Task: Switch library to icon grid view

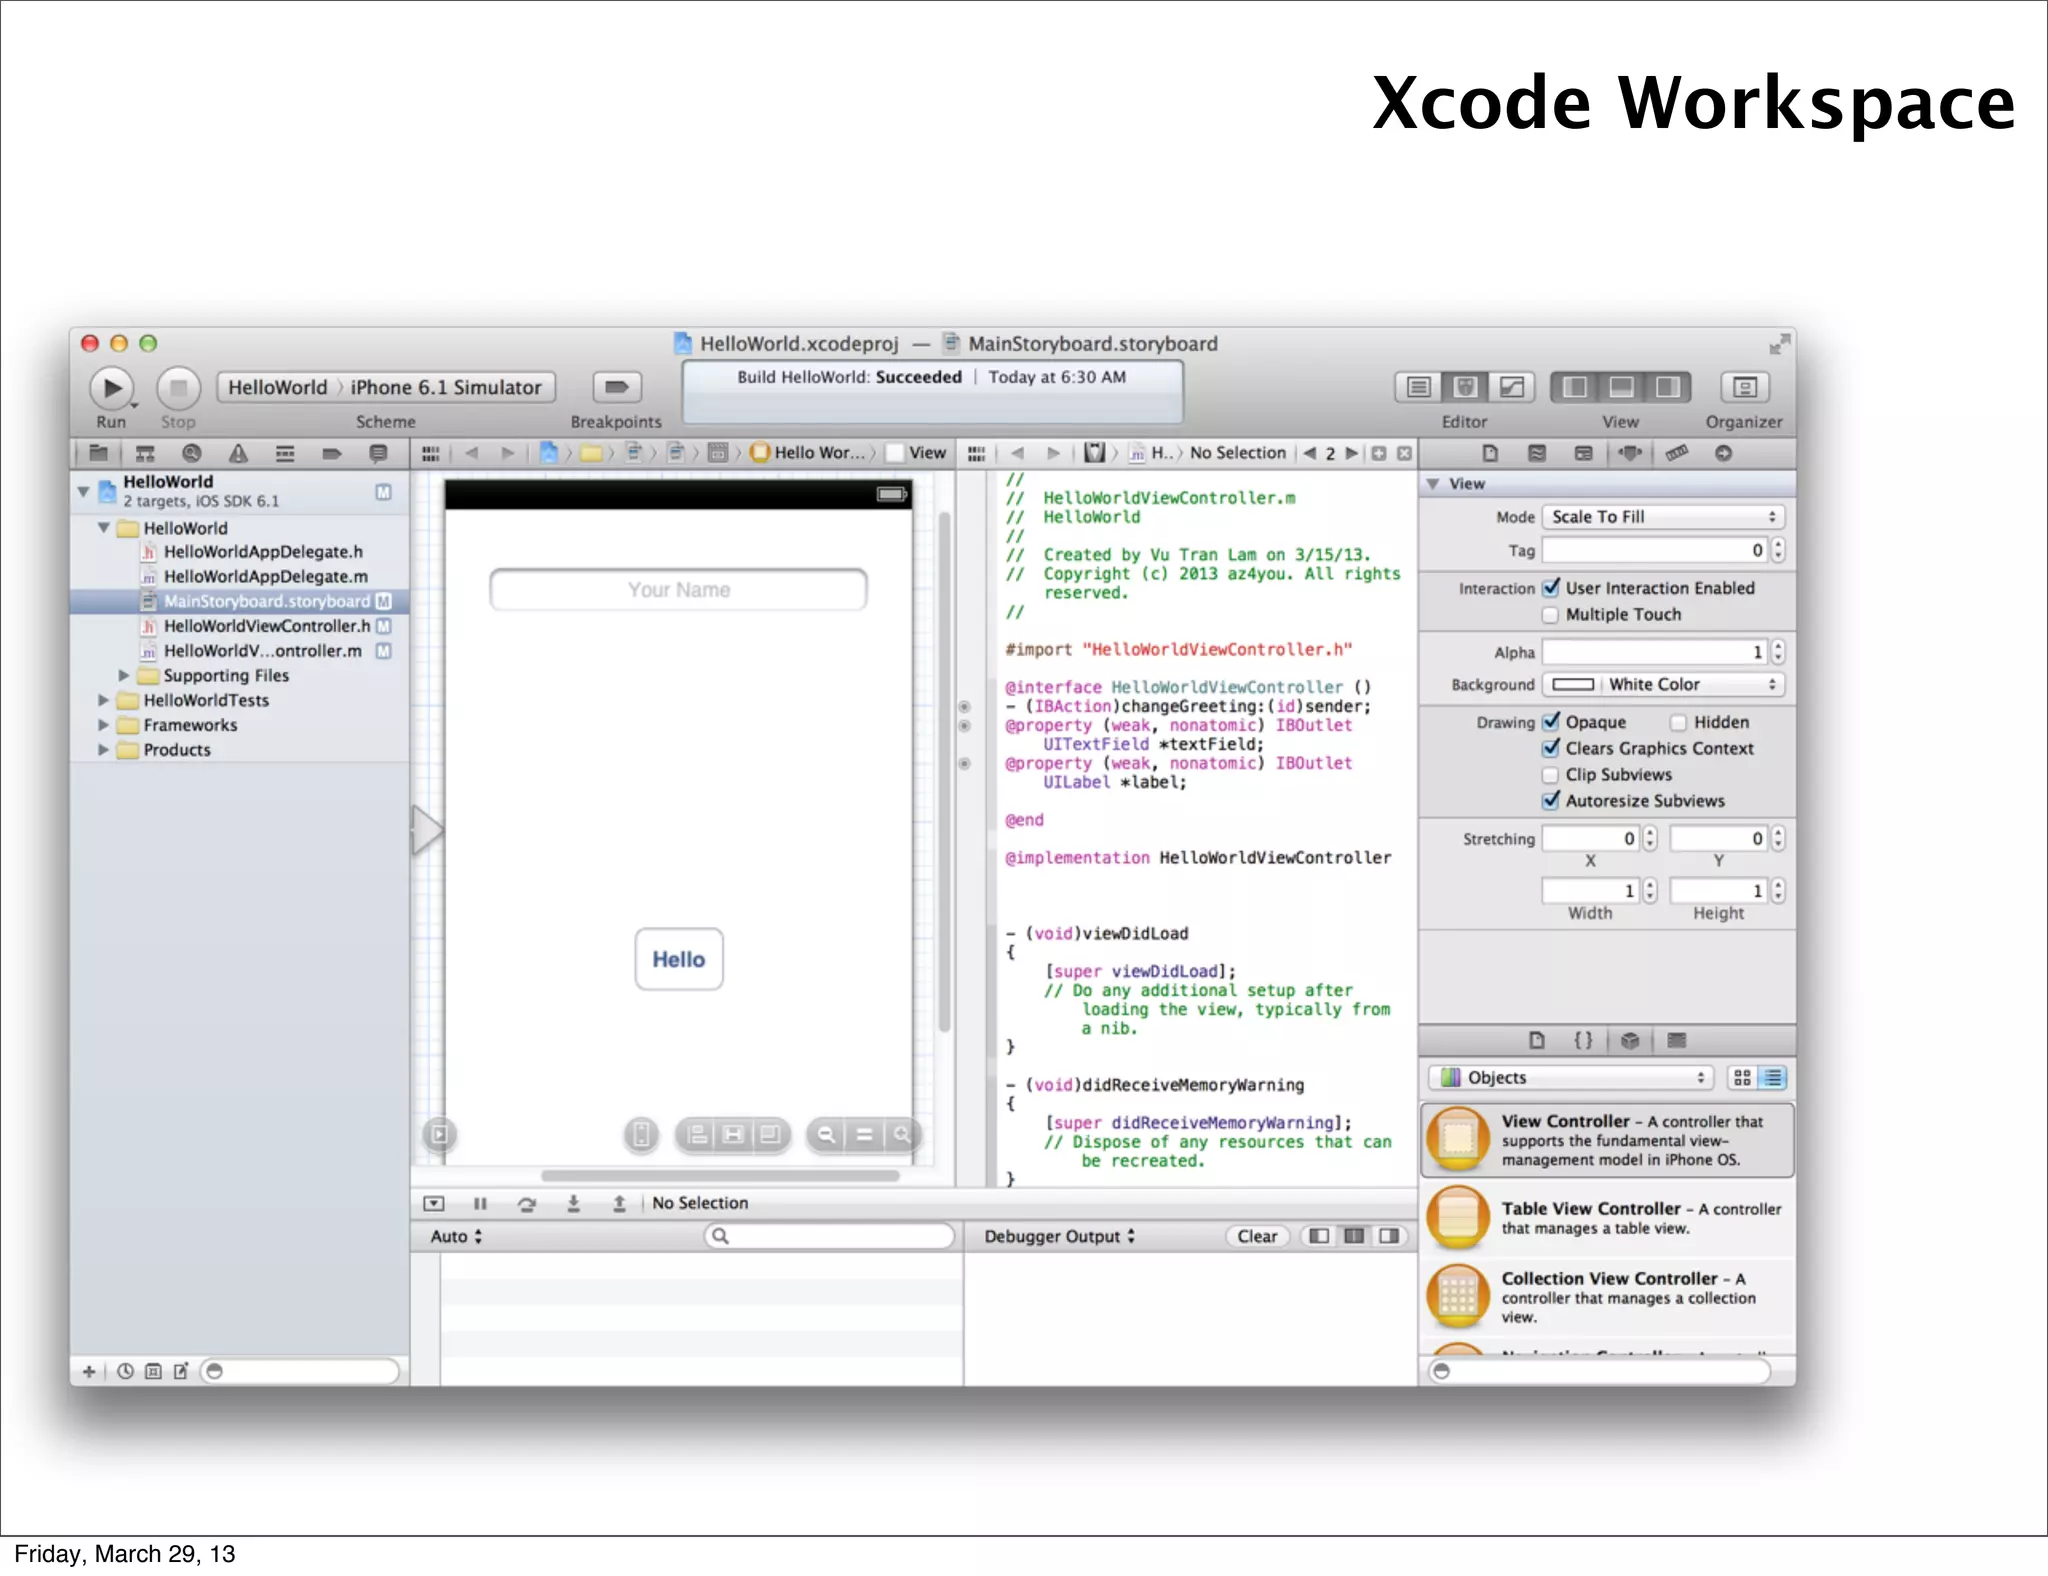Action: 1742,1077
